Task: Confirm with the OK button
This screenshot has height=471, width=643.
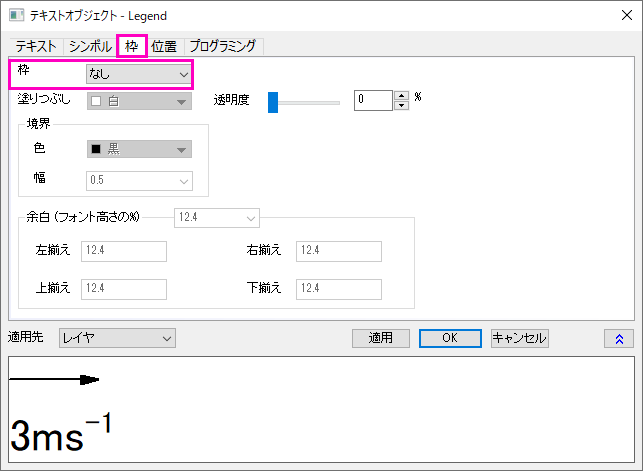Action: tap(450, 338)
